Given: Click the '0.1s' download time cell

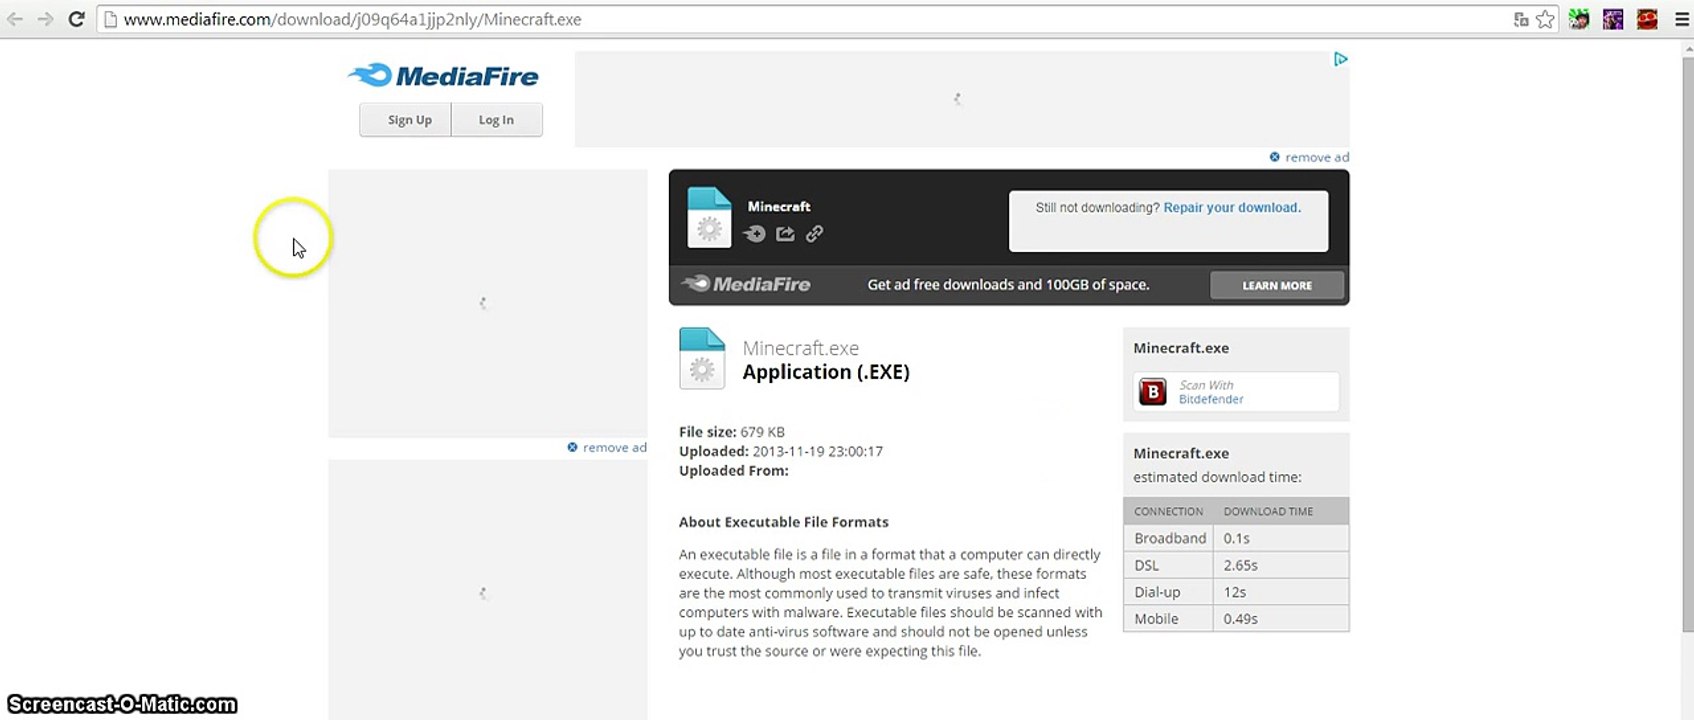Looking at the screenshot, I should (x=1281, y=538).
